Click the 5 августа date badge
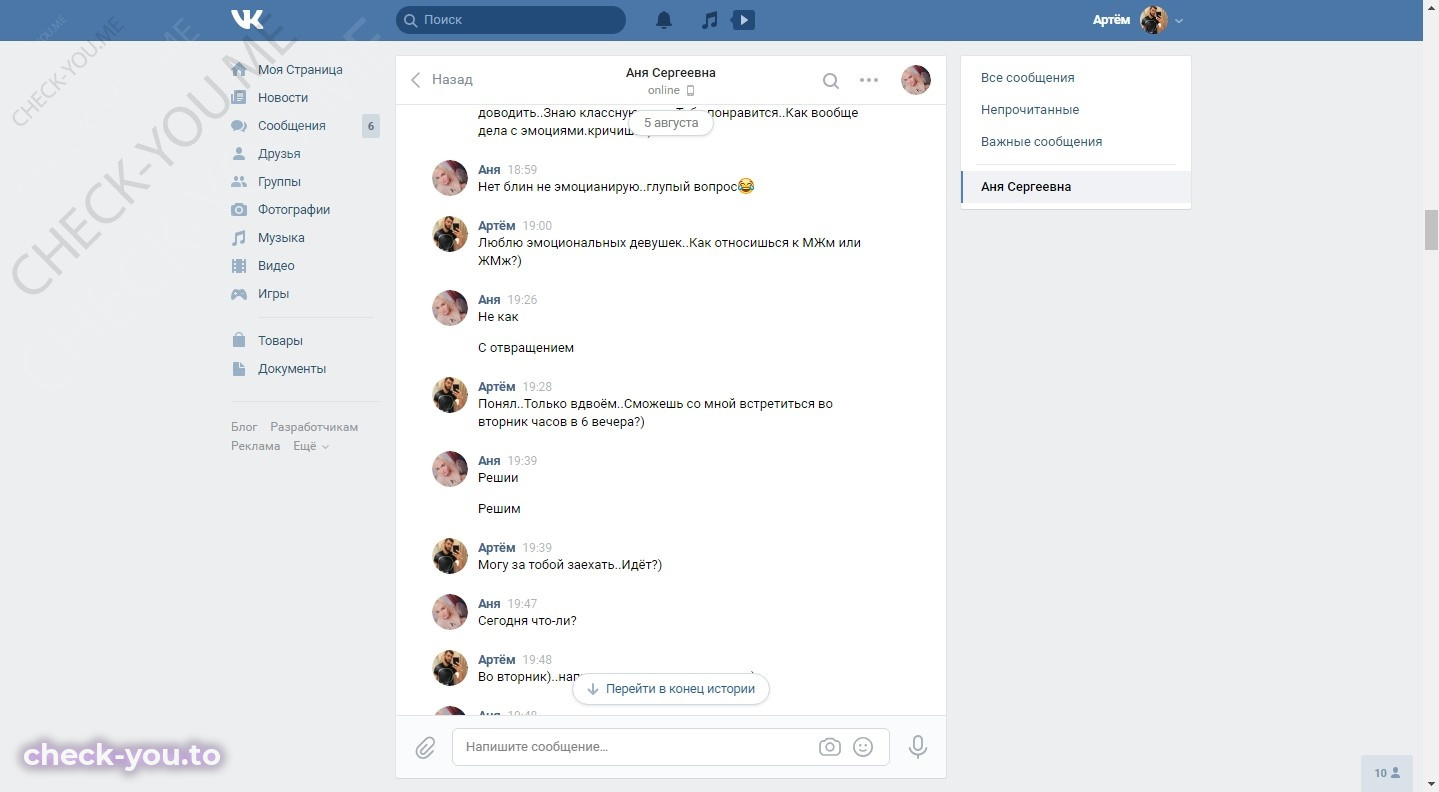Viewport: 1439px width, 792px height. [671, 123]
